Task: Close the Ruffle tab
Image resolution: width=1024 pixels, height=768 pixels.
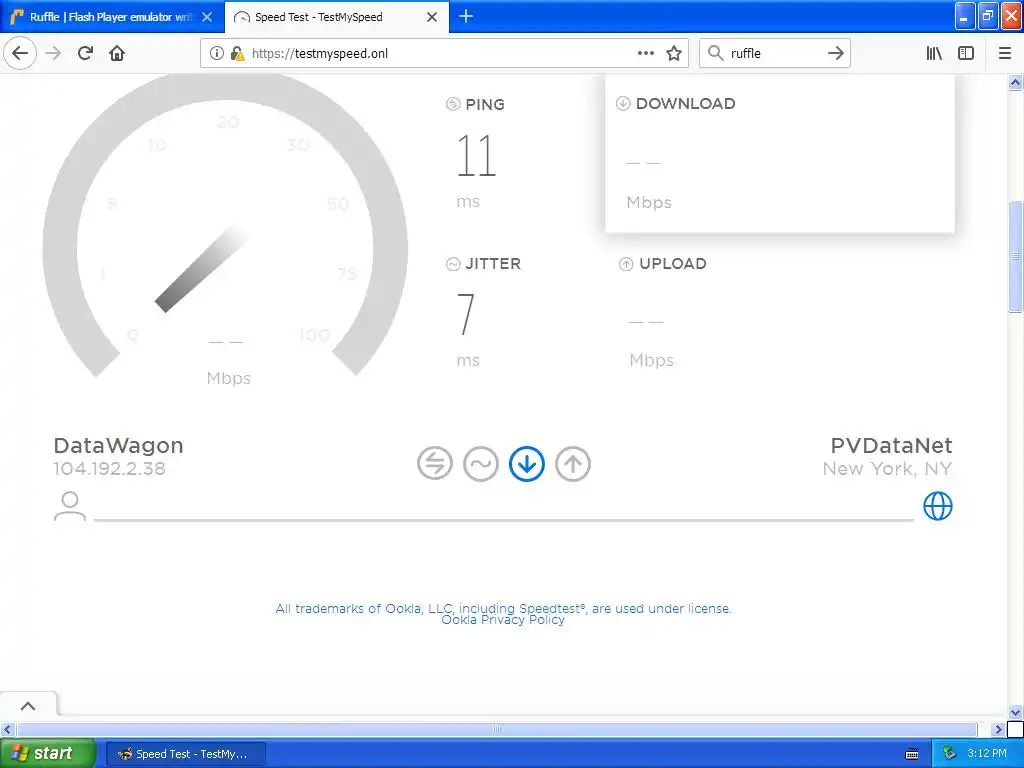Action: (x=207, y=17)
